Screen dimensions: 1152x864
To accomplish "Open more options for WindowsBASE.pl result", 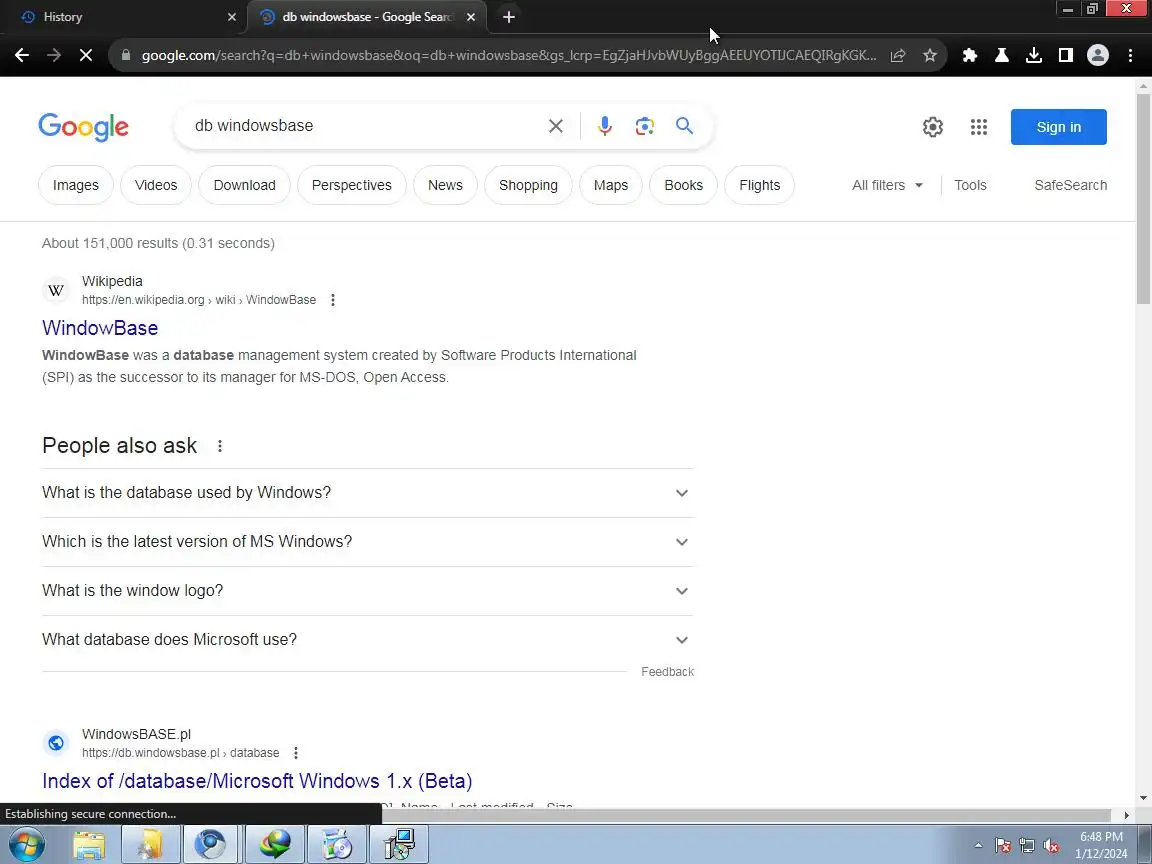I will [295, 753].
